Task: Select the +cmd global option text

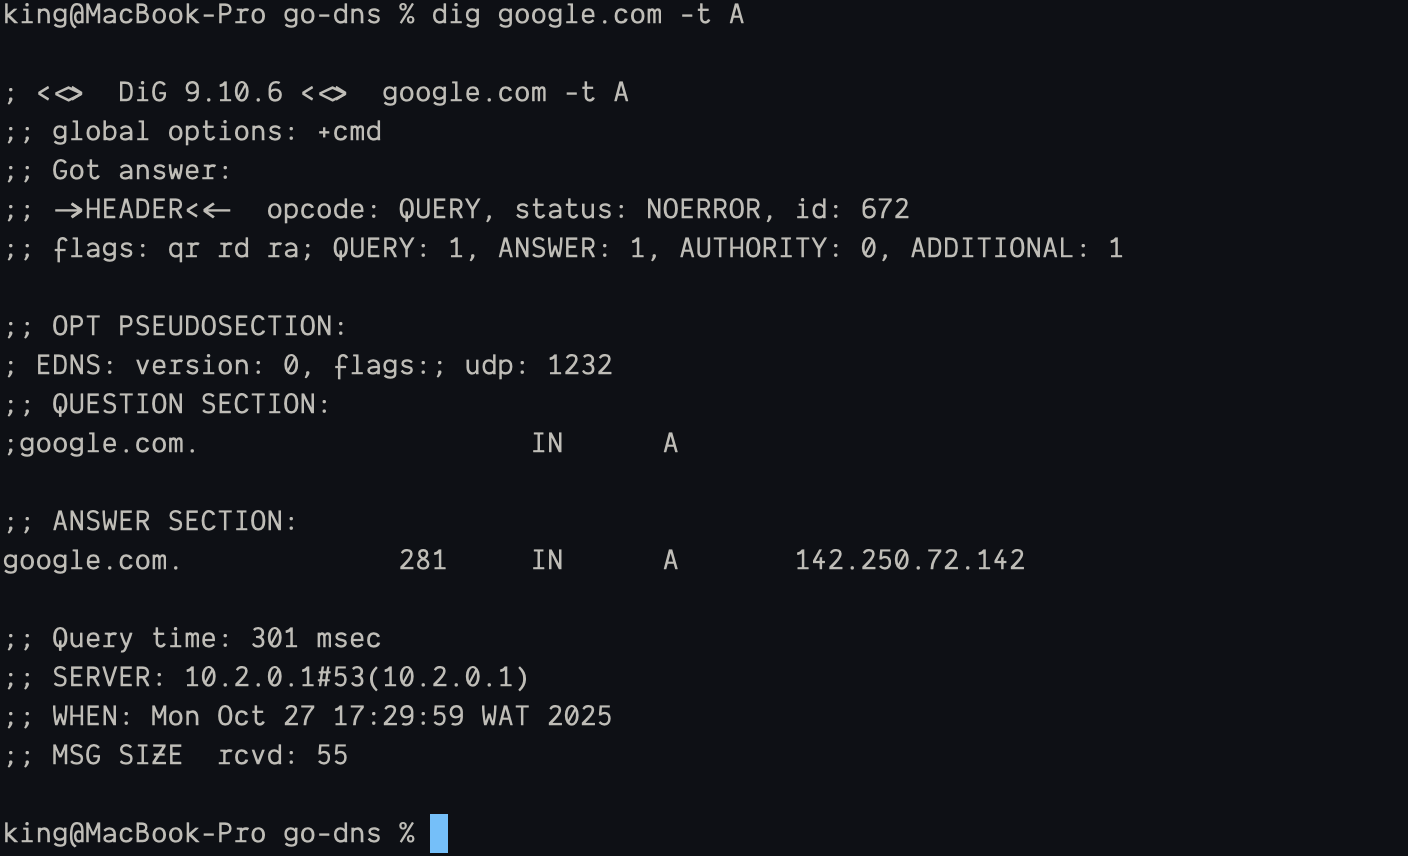Action: point(349,131)
